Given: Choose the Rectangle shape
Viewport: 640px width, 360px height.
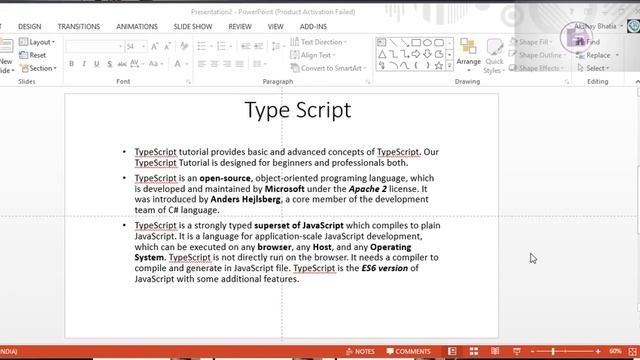Looking at the screenshot, I should pyautogui.click(x=416, y=42).
